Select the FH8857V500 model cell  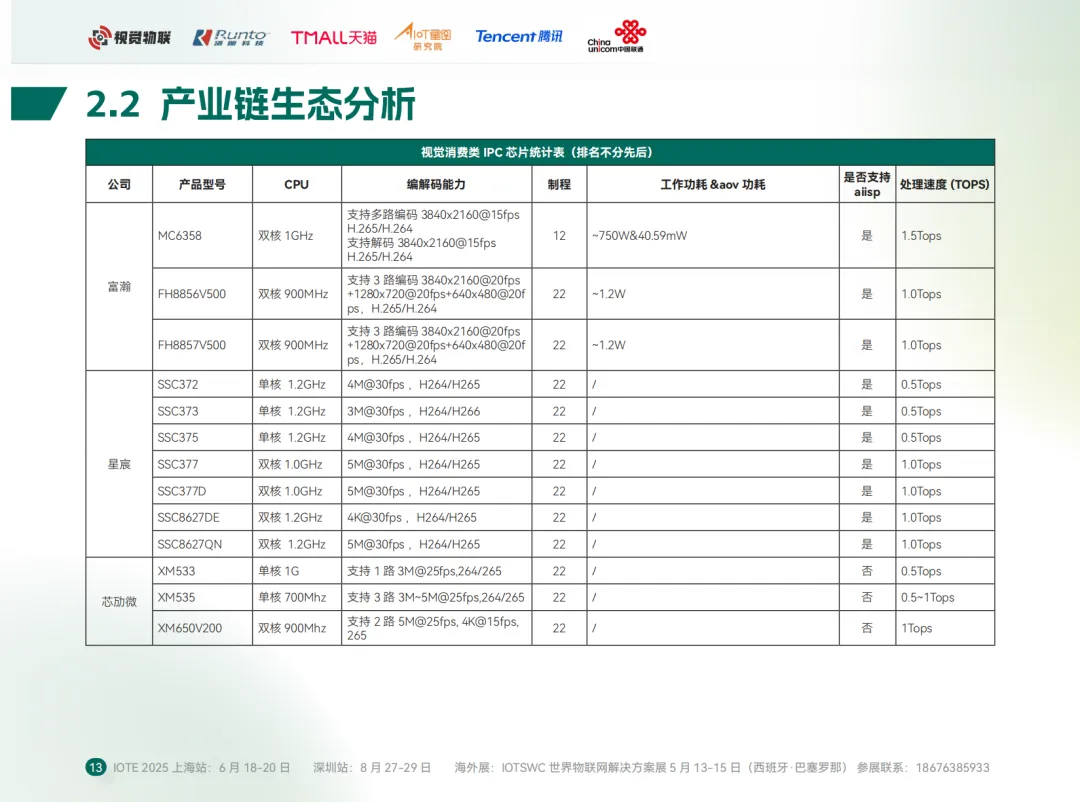(202, 345)
